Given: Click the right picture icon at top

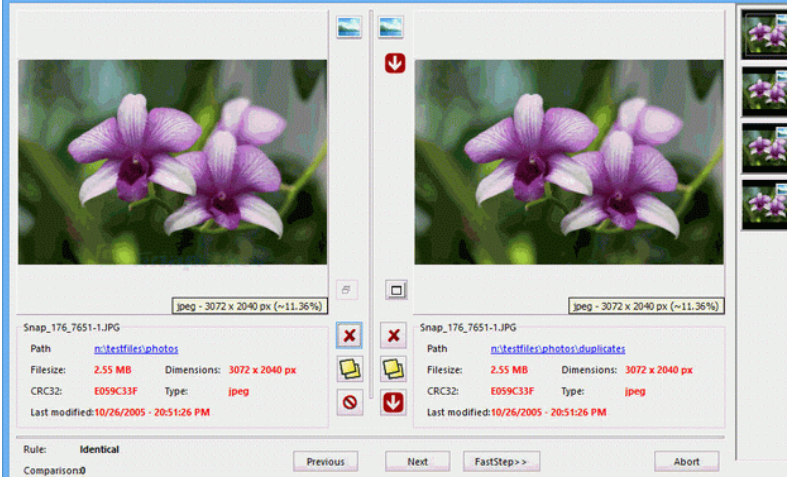Looking at the screenshot, I should [391, 27].
